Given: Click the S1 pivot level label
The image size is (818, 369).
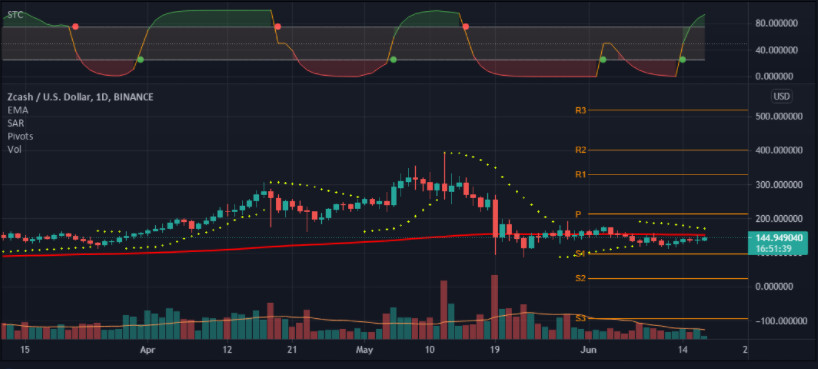Looking at the screenshot, I should pyautogui.click(x=580, y=254).
